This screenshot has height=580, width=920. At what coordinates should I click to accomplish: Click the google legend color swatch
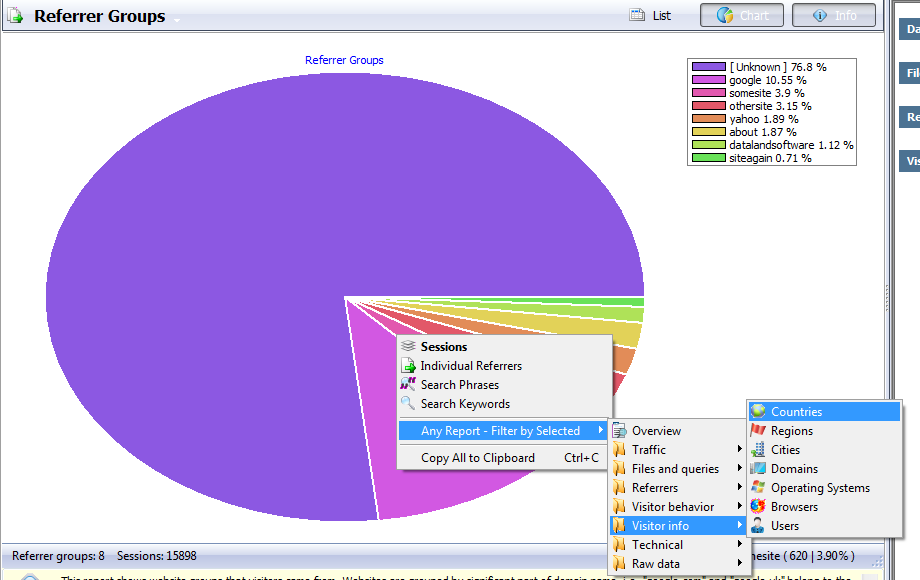pos(709,80)
